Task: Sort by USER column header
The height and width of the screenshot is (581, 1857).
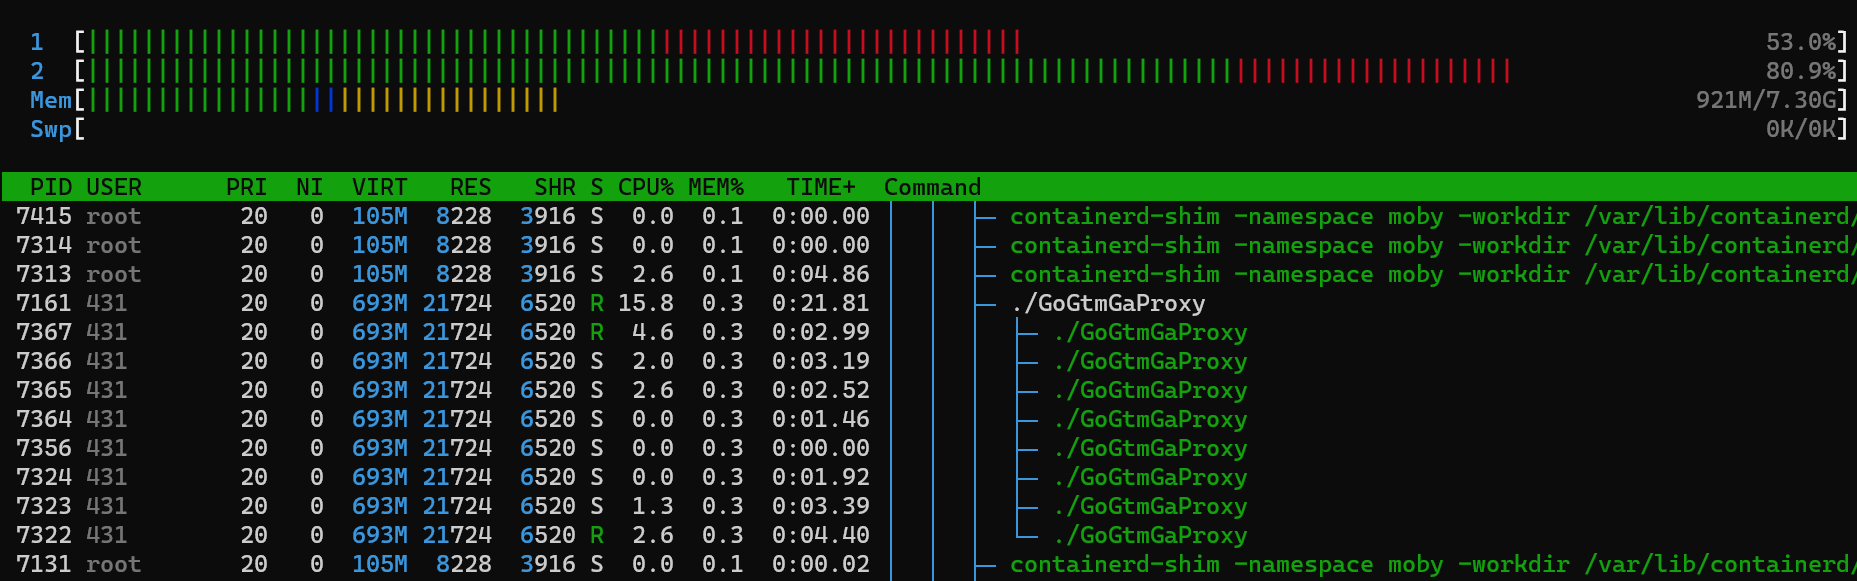Action: (114, 187)
